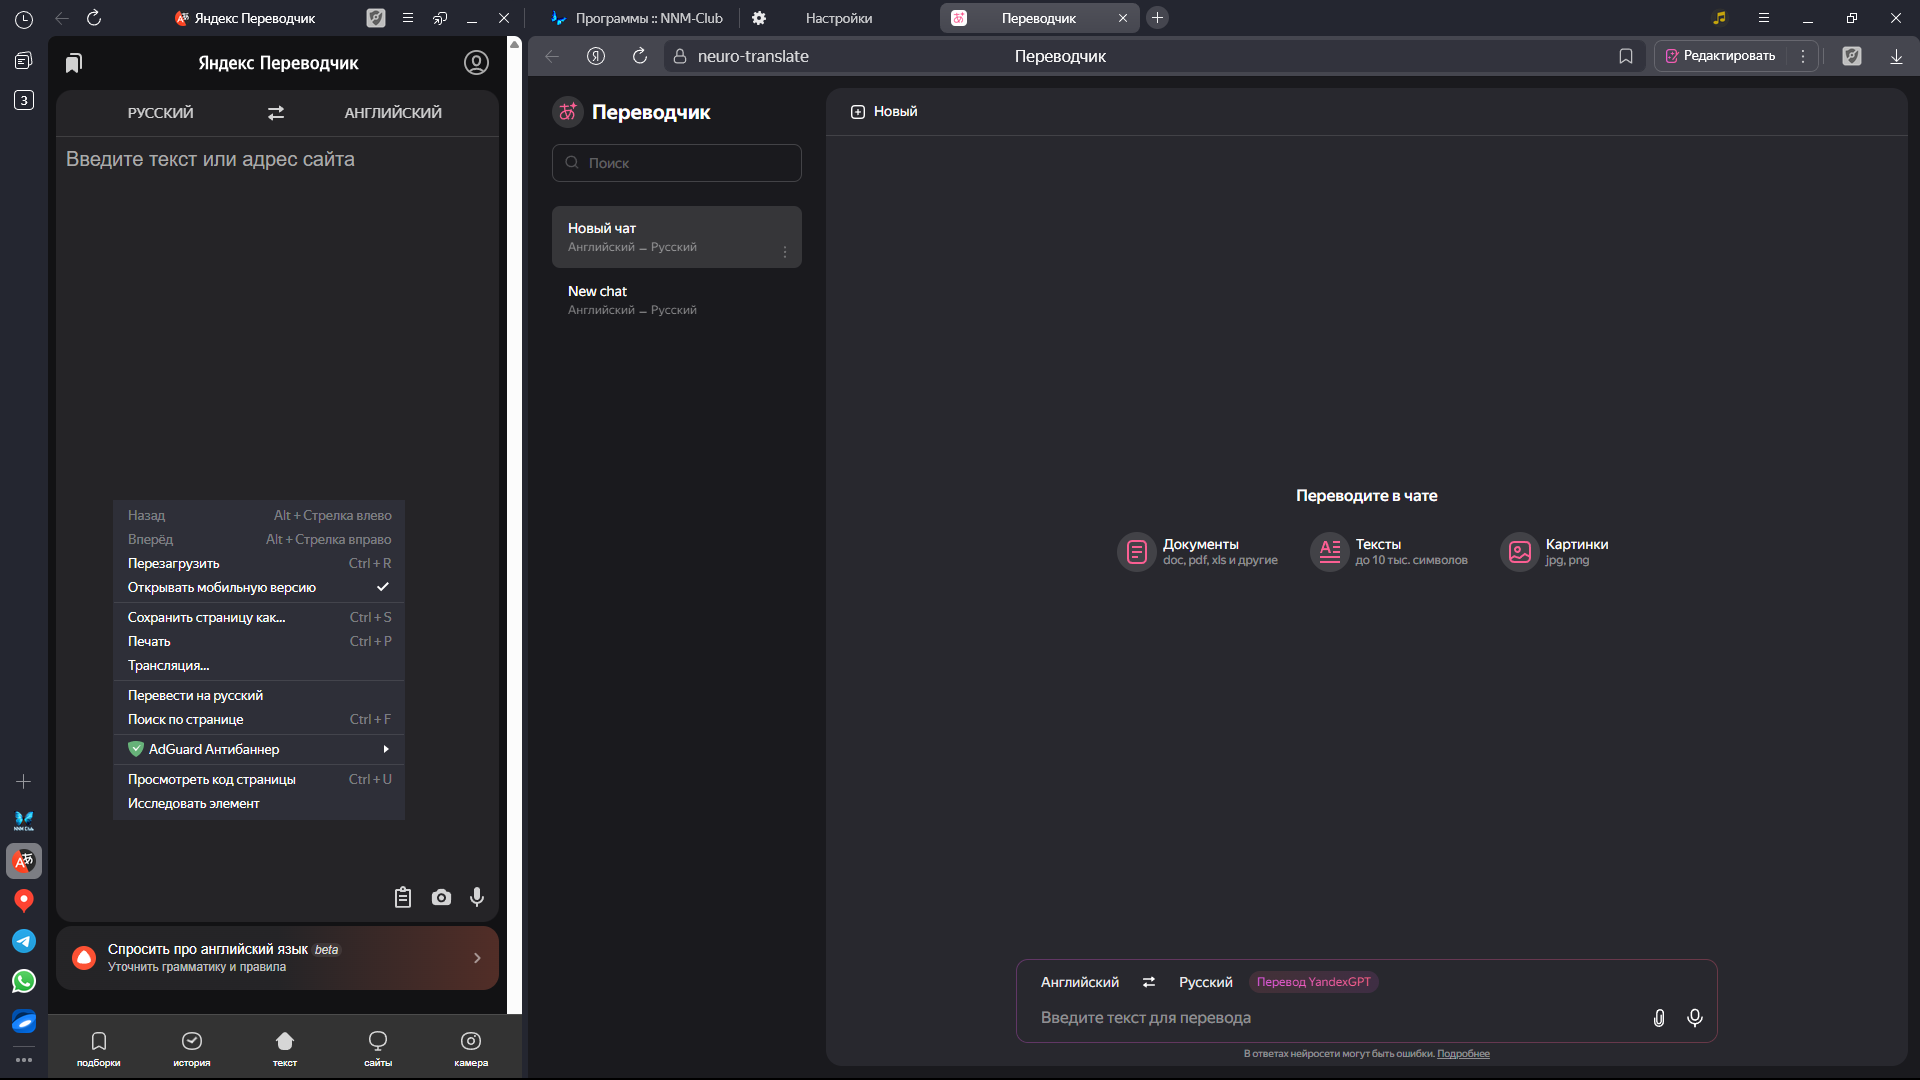Open camera translation in side panel
Image resolution: width=1920 pixels, height=1080 pixels.
point(441,897)
